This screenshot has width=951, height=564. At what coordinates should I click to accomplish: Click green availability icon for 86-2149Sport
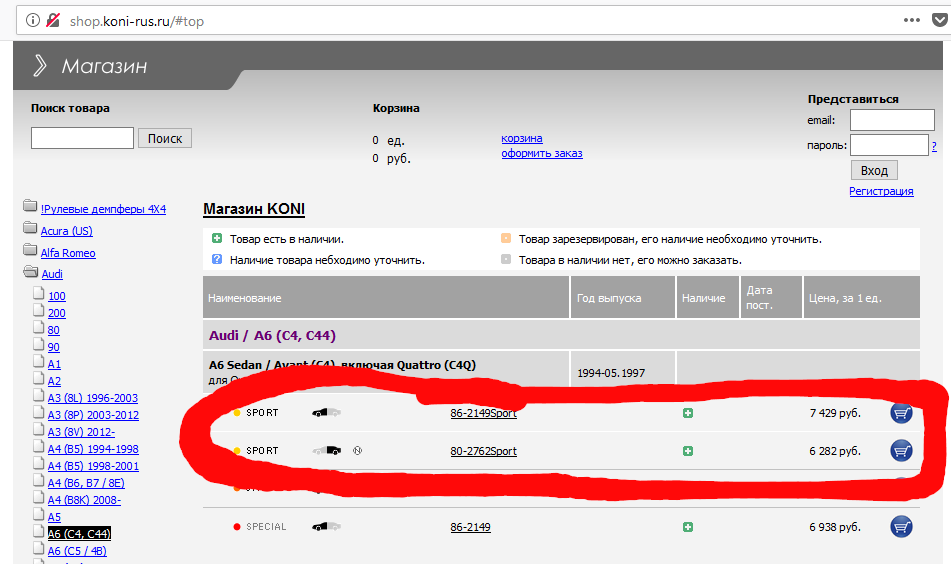click(688, 413)
